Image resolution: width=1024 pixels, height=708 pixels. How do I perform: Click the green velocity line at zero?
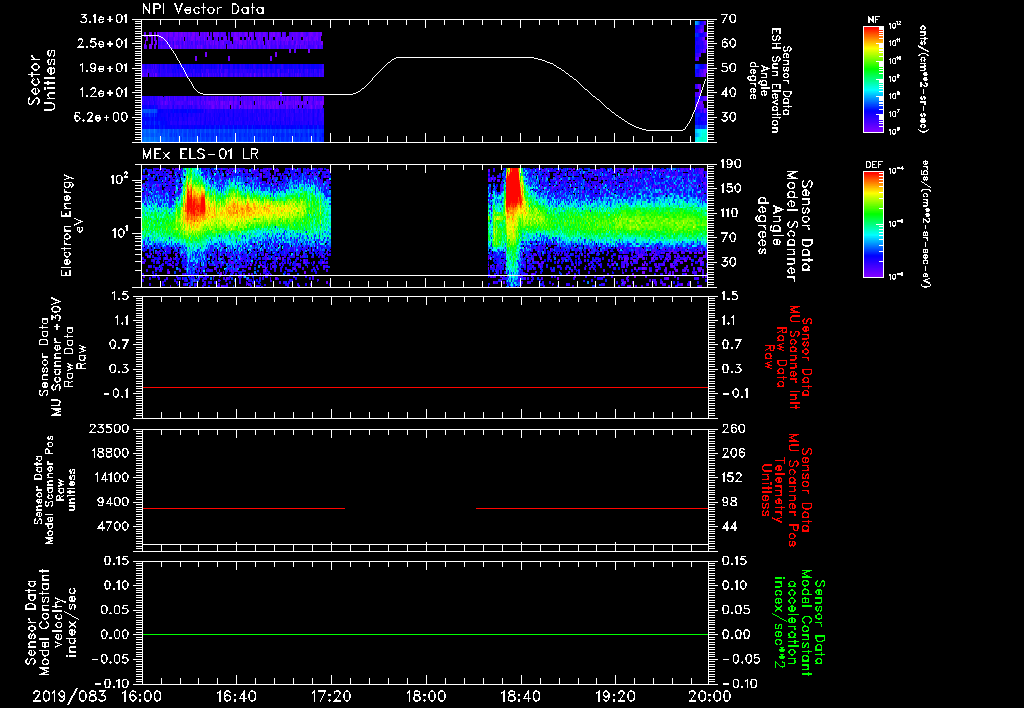pyautogui.click(x=425, y=634)
